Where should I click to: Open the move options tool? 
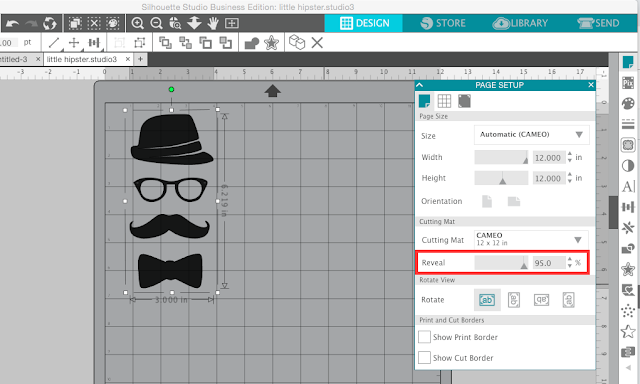click(74, 42)
